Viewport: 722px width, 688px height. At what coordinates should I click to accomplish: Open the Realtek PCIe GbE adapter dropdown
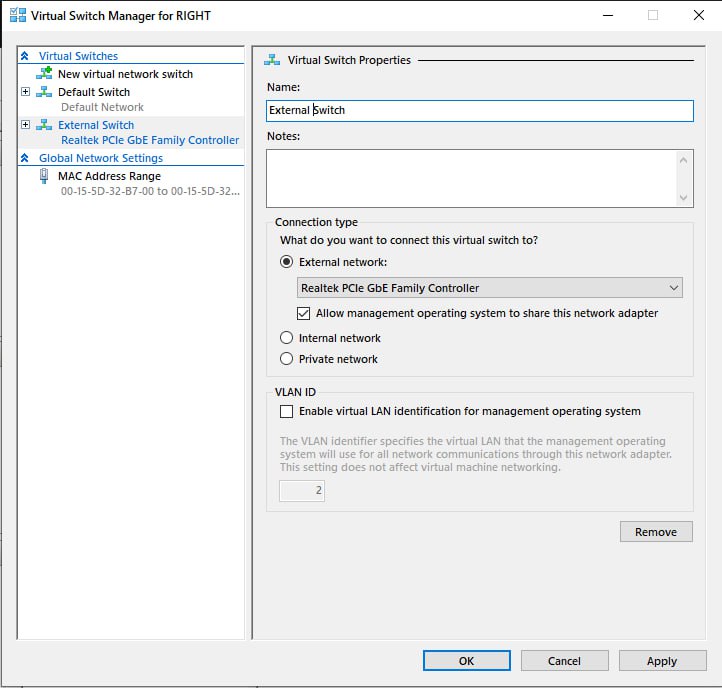click(x=490, y=288)
